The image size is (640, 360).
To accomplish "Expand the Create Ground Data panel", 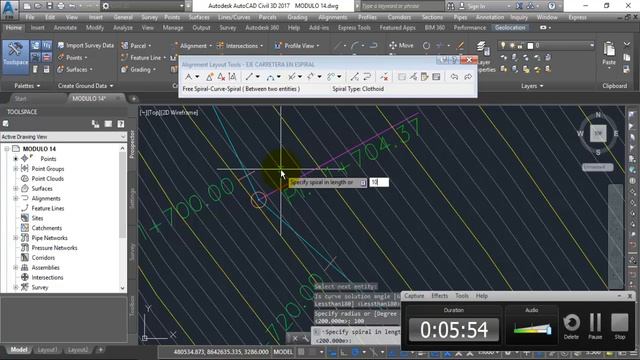I will point(85,86).
